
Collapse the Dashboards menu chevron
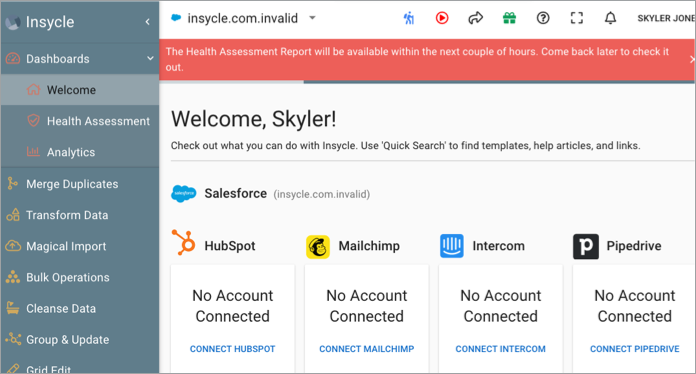(x=150, y=58)
